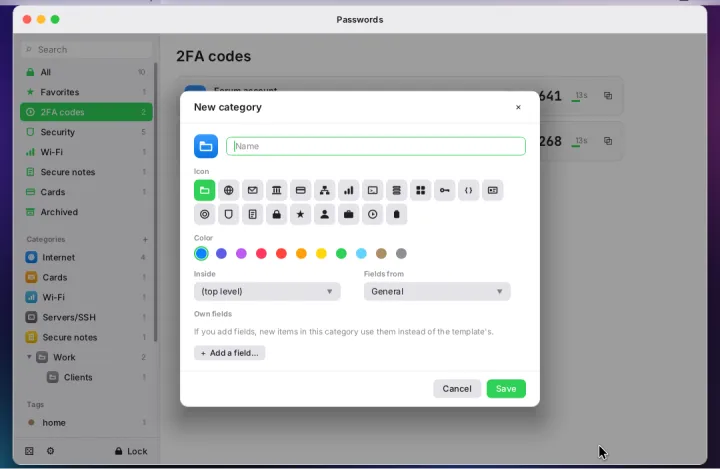
Task: Click the grid icon left of the gear
Action: tap(29, 451)
